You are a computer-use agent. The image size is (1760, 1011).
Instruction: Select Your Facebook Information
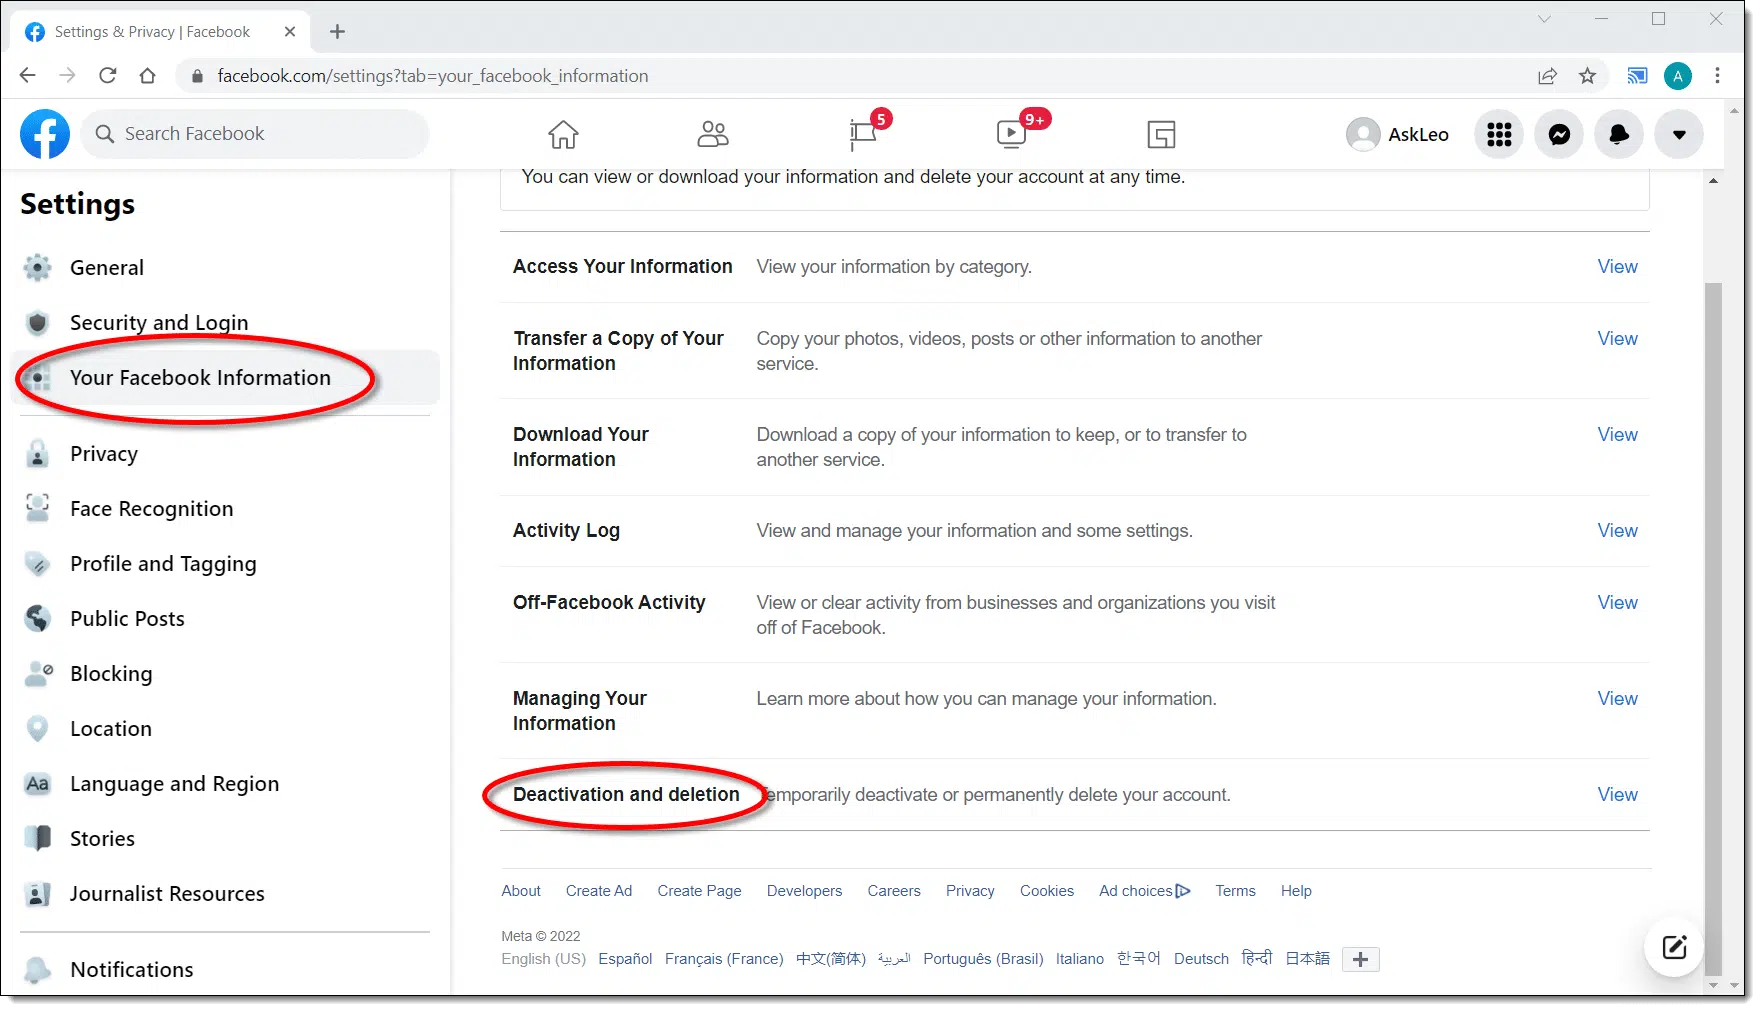click(x=225, y=378)
